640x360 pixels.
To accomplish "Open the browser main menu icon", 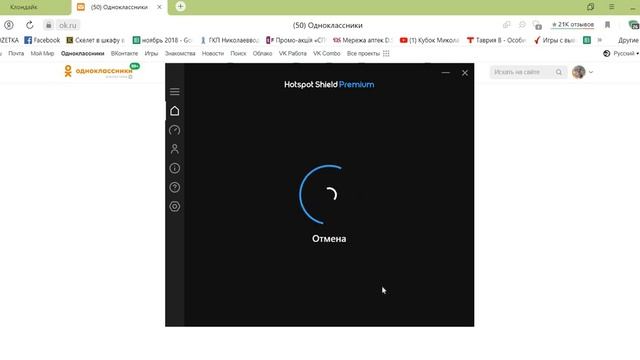I will 611,7.
